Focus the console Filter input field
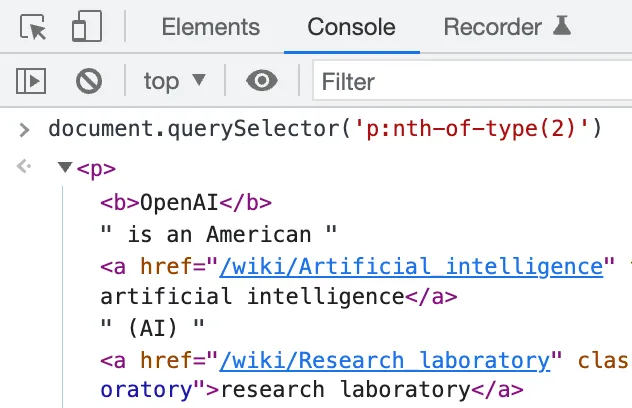The height and width of the screenshot is (408, 632). [472, 81]
